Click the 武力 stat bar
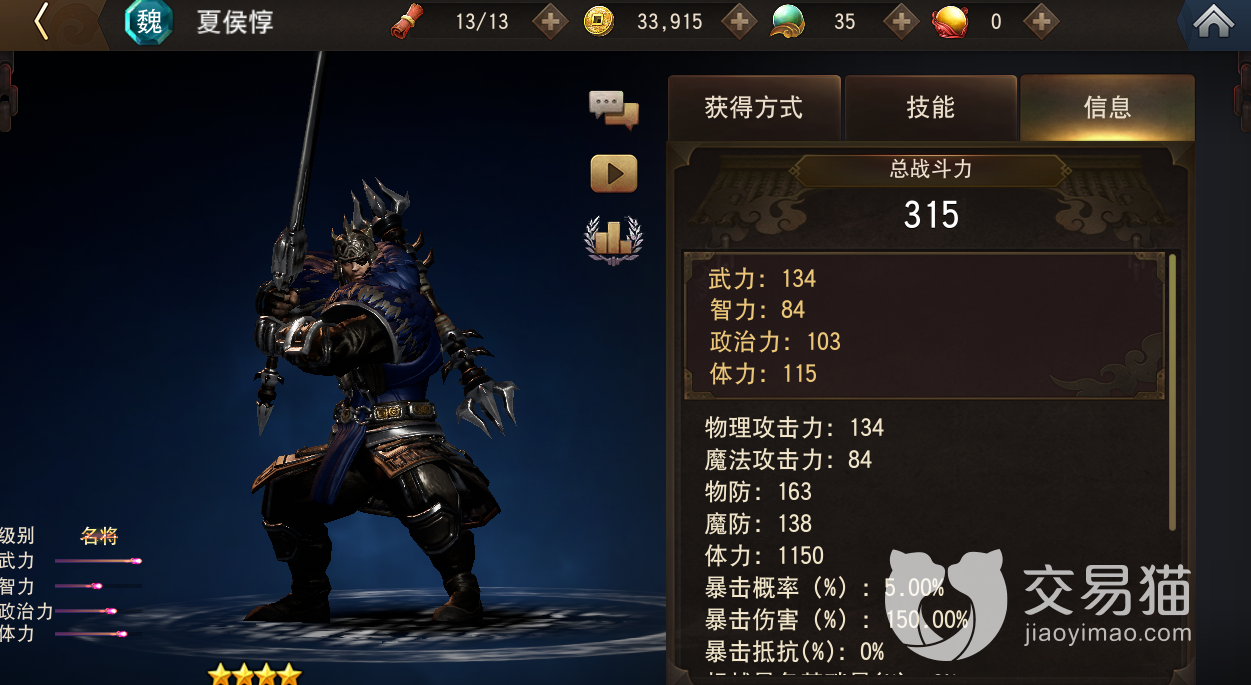Screen dimensions: 1251x685 pyautogui.click(x=98, y=561)
